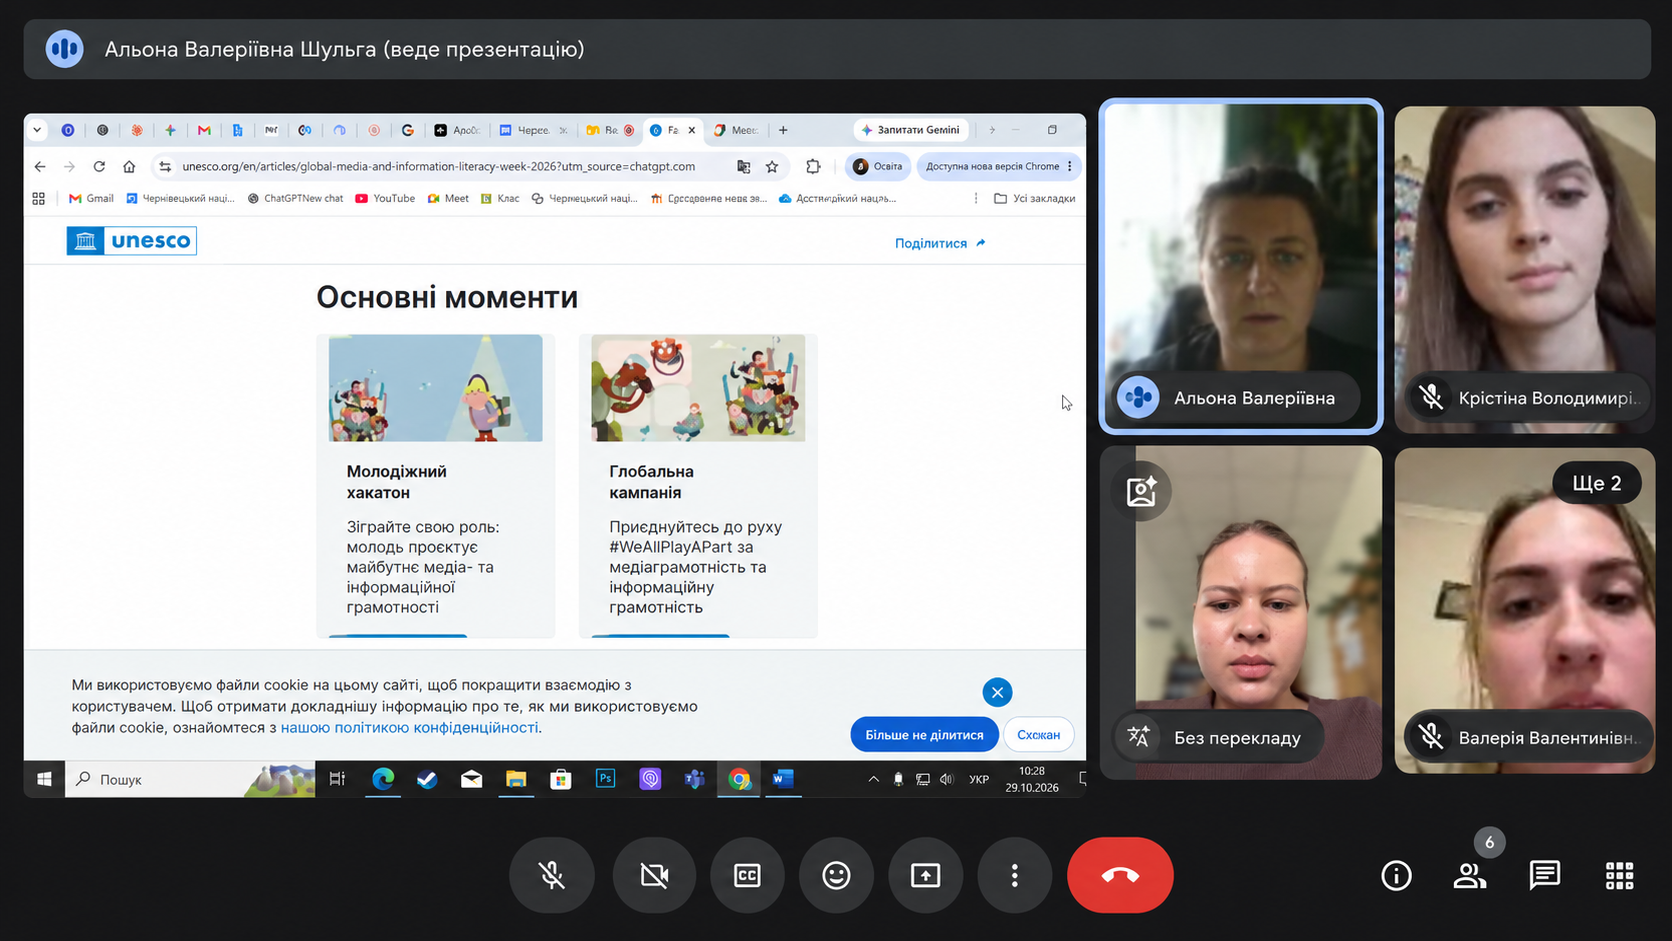The width and height of the screenshot is (1672, 941).
Task: Click the 'Ще 2' more participants badge
Action: point(1596,483)
